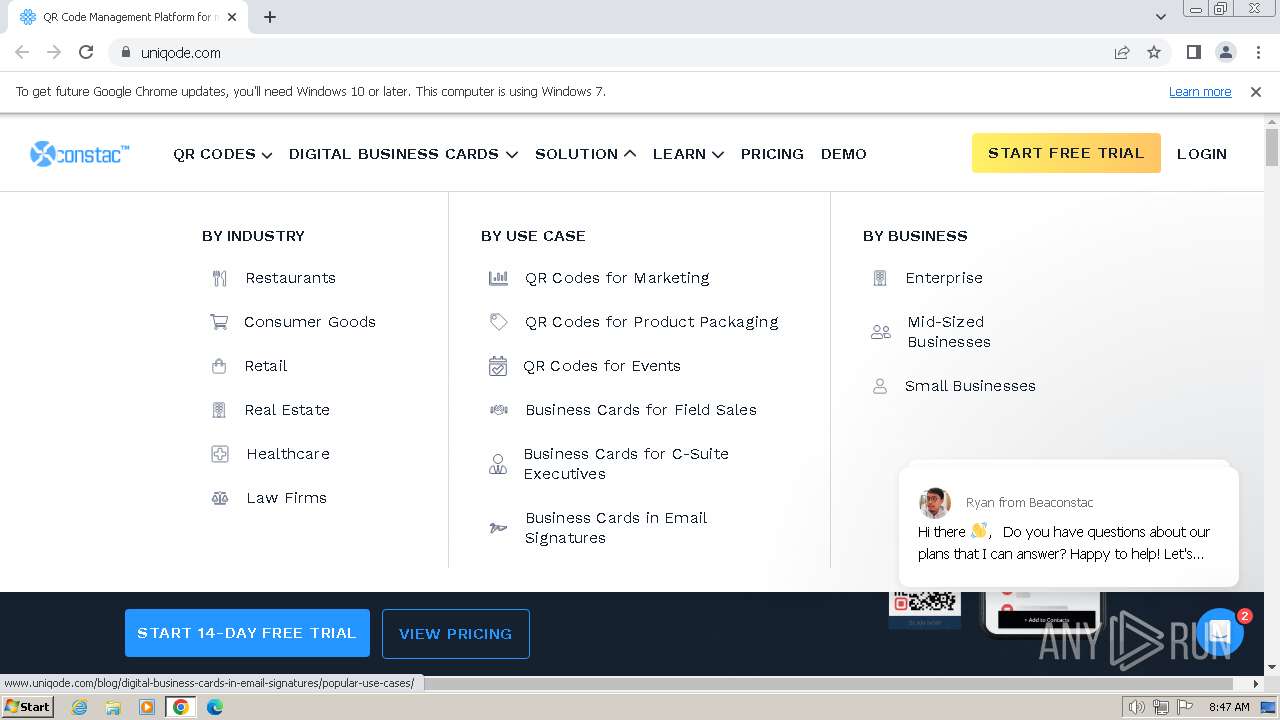
Task: Close the QR Code Management Platform tab
Action: (232, 17)
